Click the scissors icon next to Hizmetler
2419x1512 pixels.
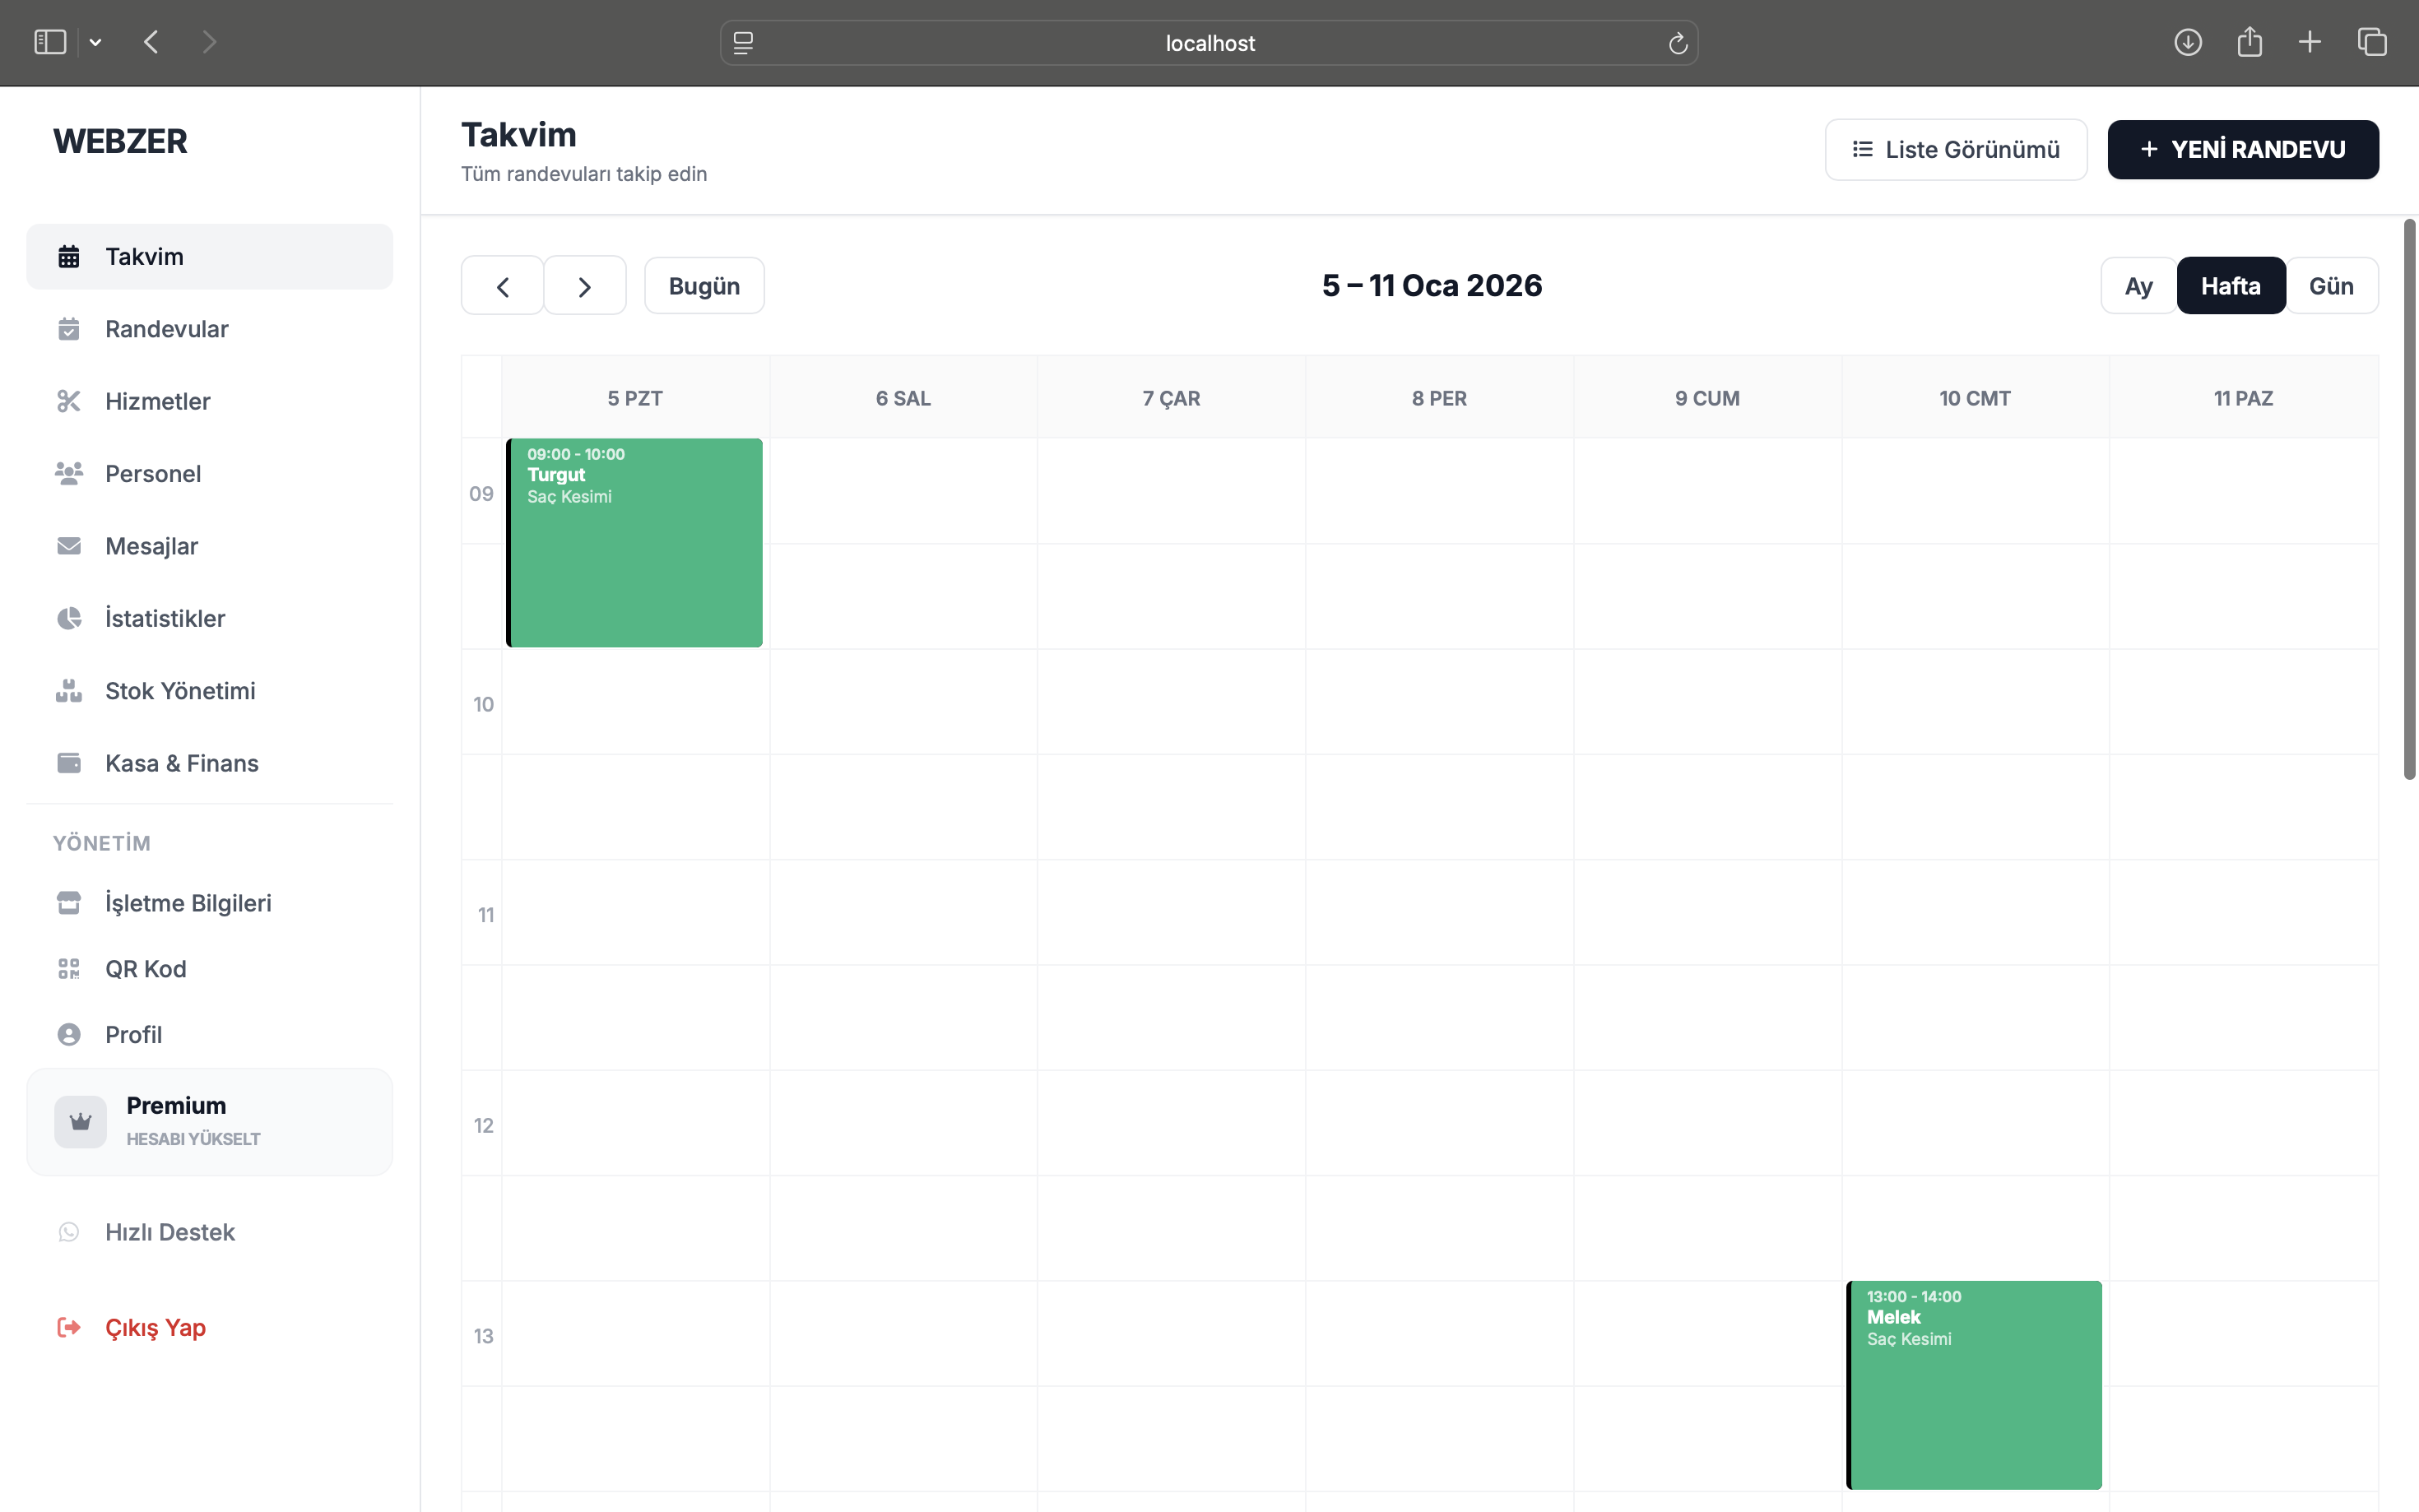(68, 401)
